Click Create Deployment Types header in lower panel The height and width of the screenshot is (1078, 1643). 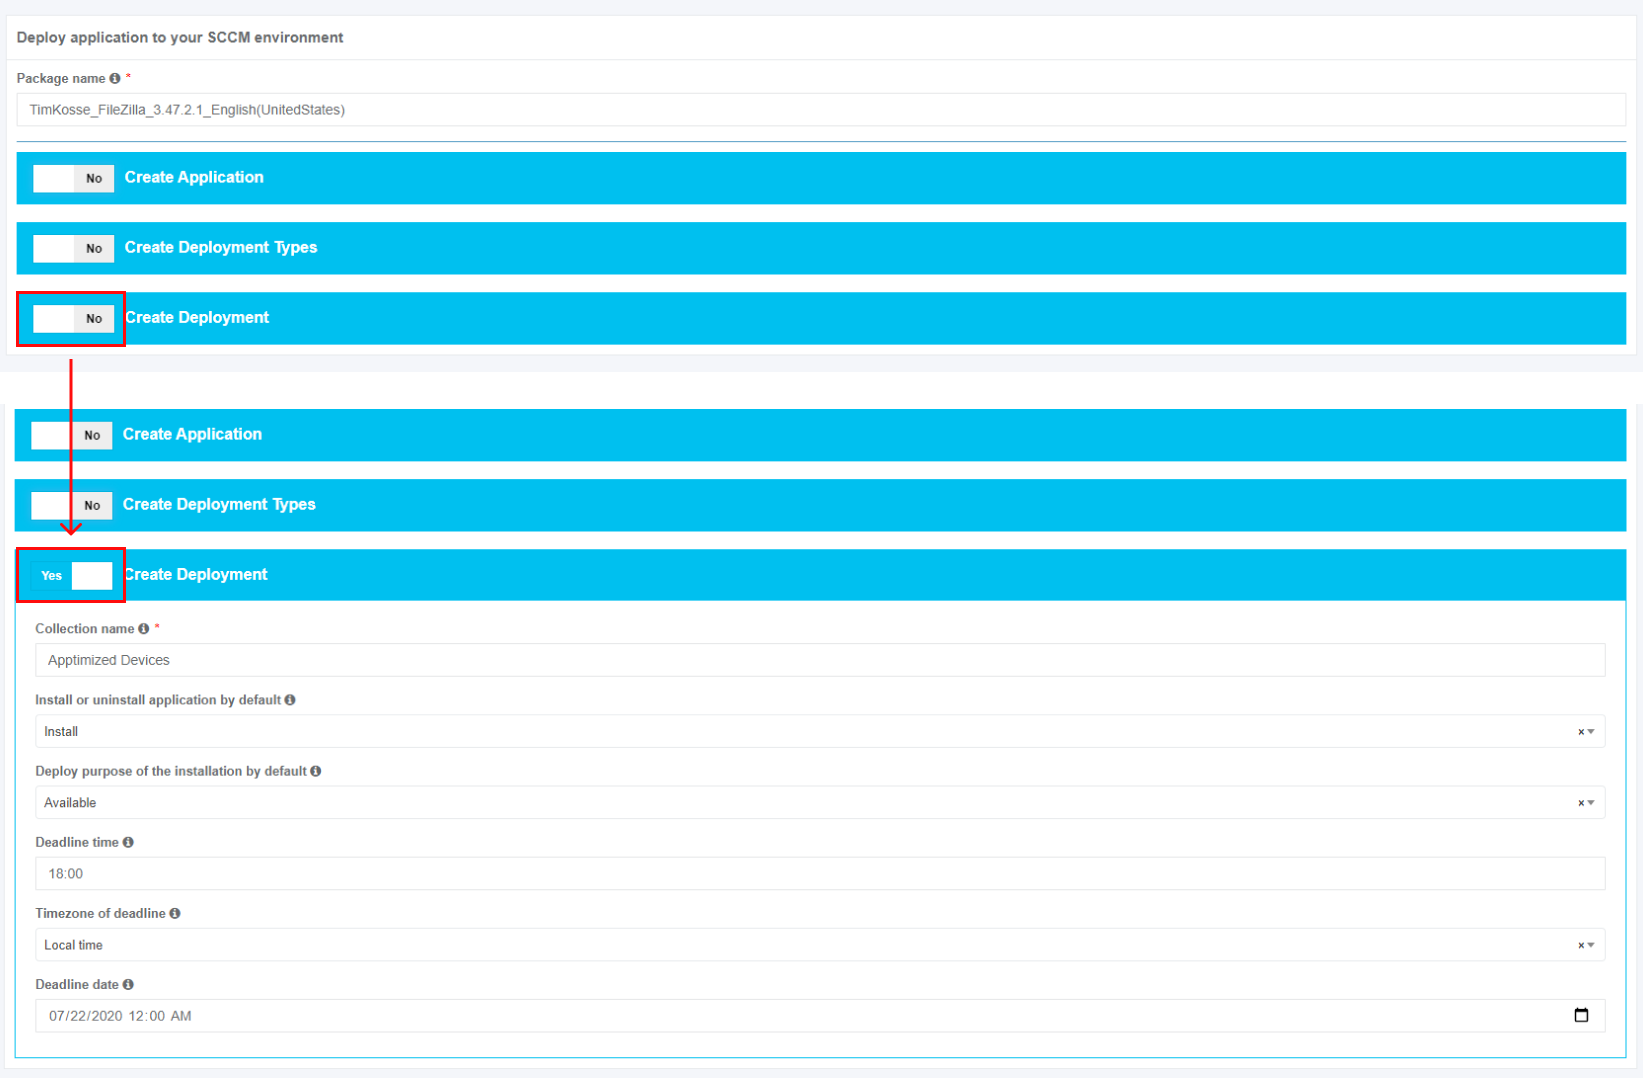(x=820, y=505)
